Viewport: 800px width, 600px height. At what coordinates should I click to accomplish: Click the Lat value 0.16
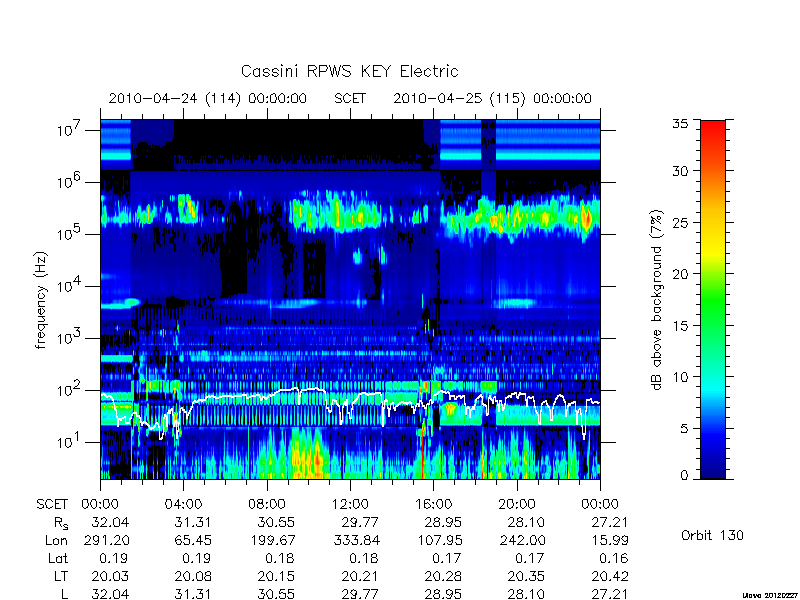pyautogui.click(x=614, y=558)
